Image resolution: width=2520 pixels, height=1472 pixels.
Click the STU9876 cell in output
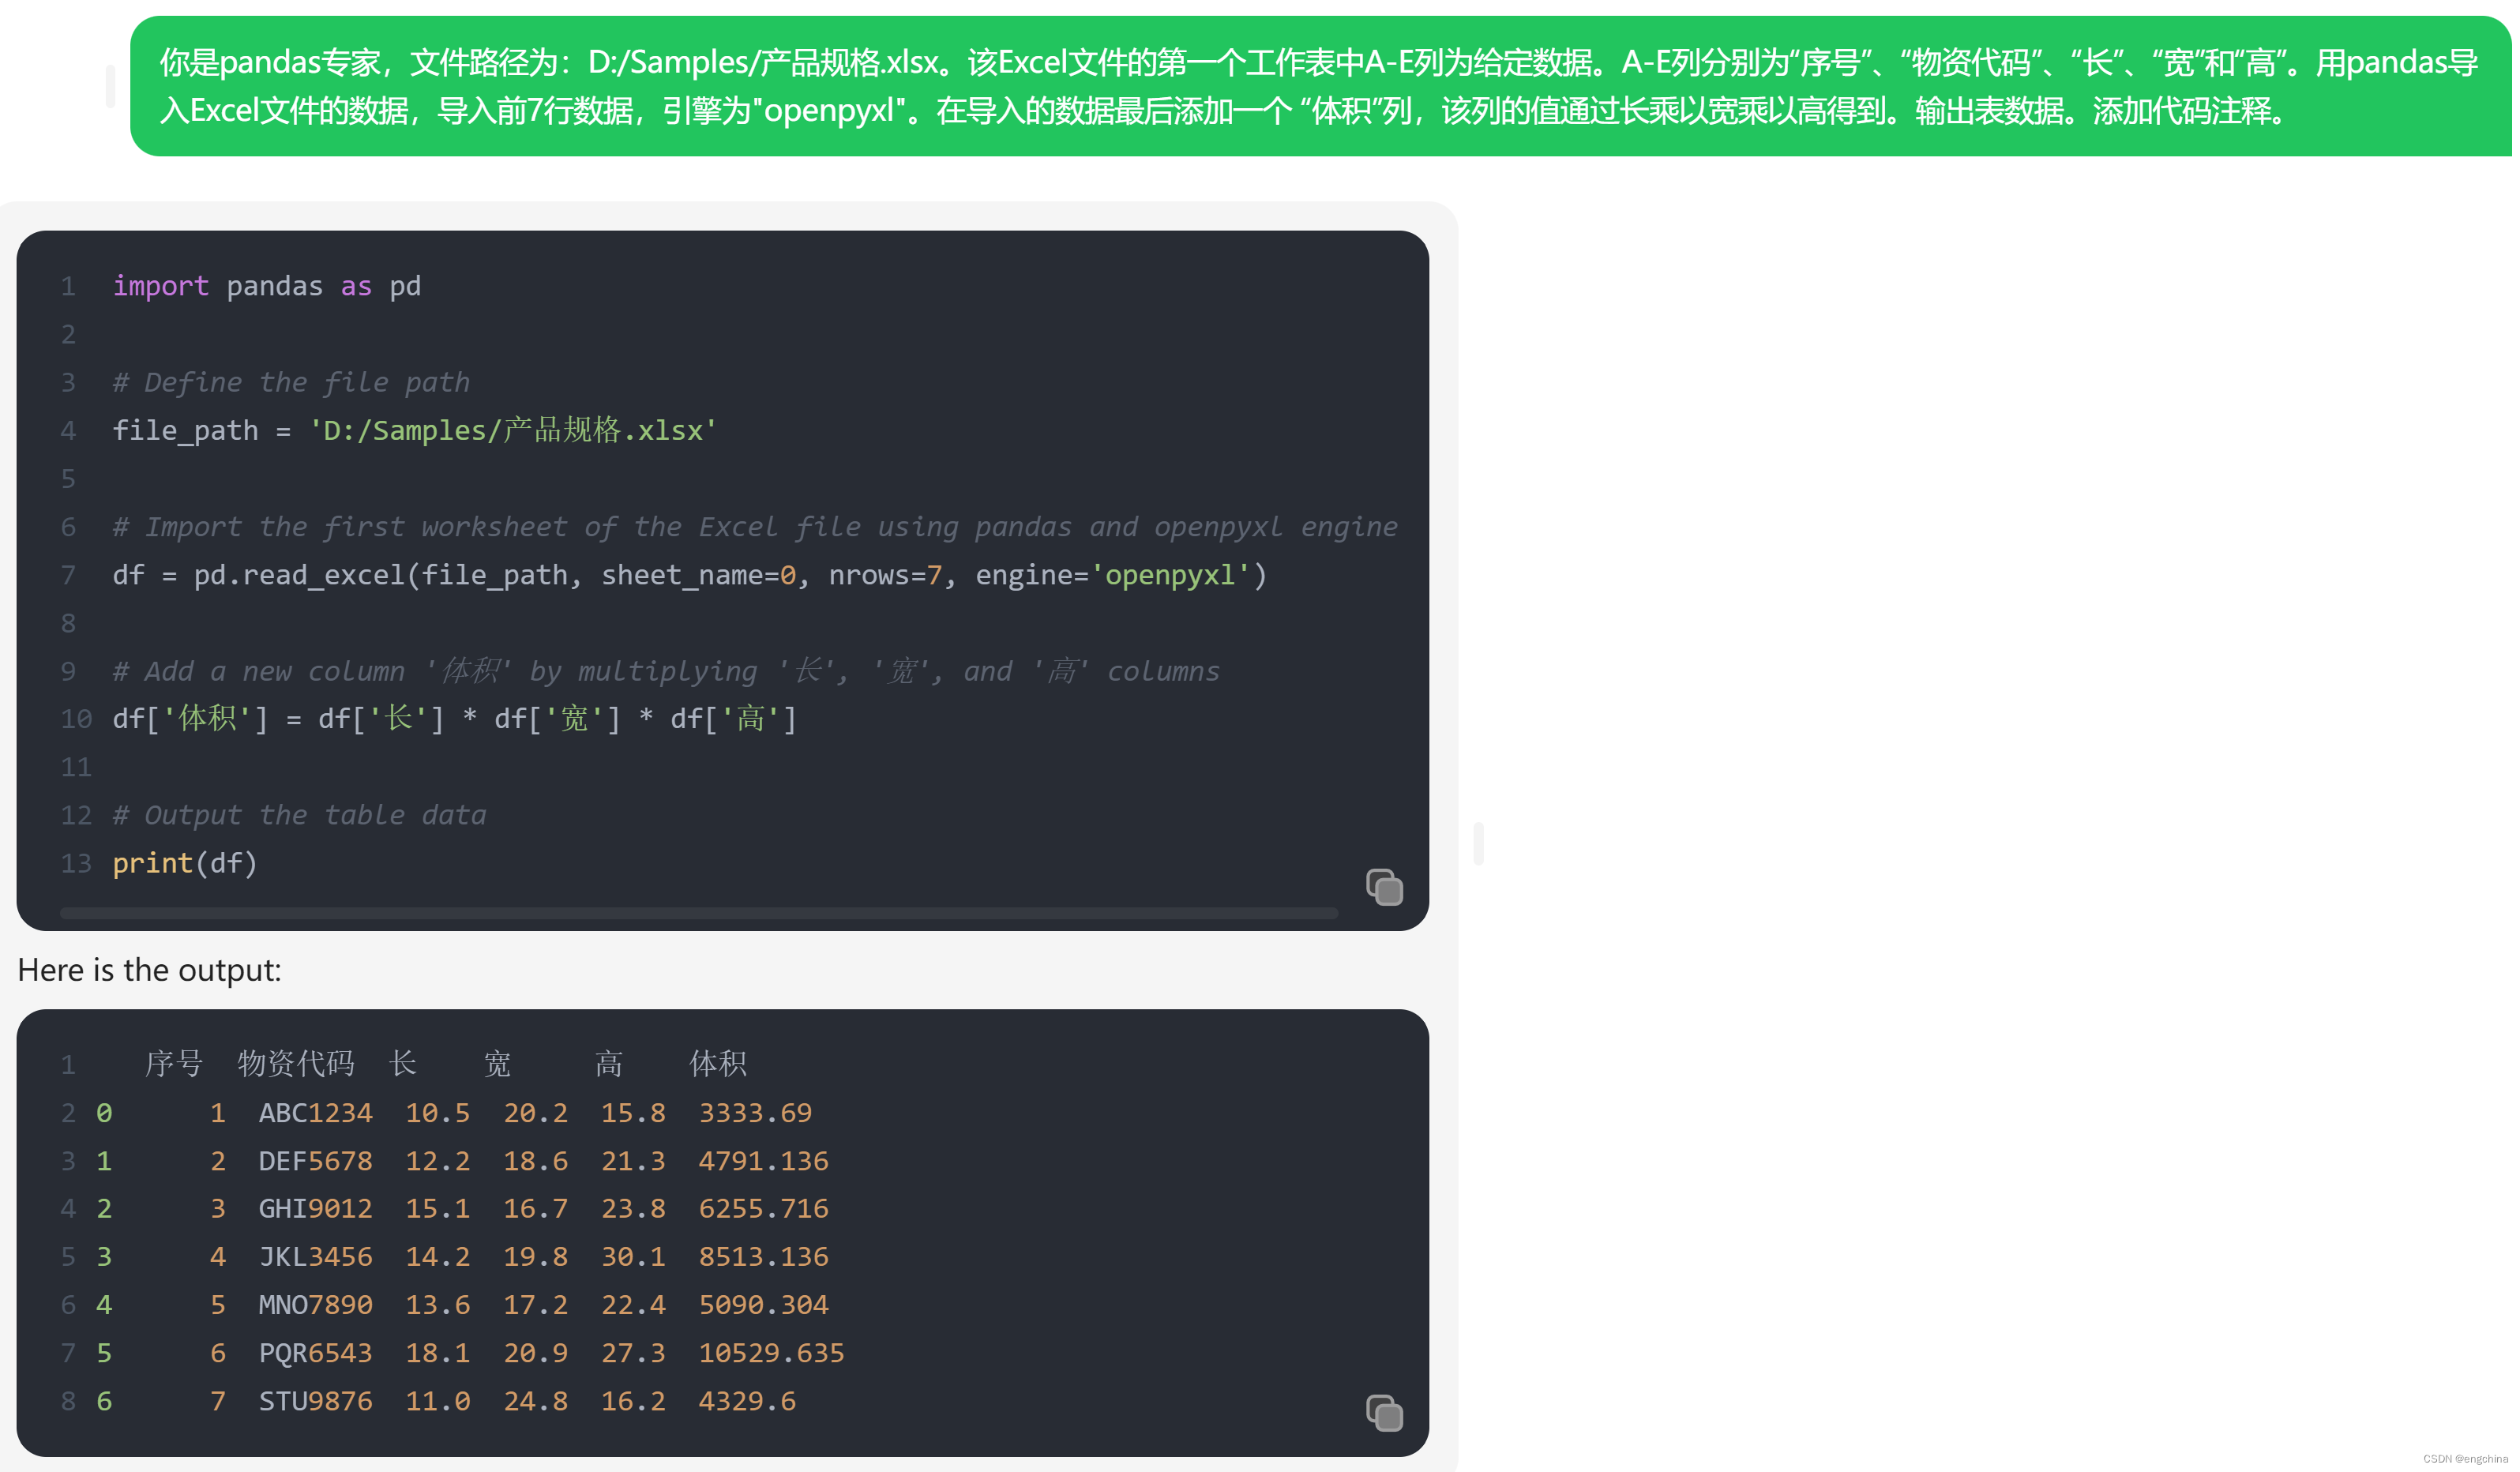315,1401
